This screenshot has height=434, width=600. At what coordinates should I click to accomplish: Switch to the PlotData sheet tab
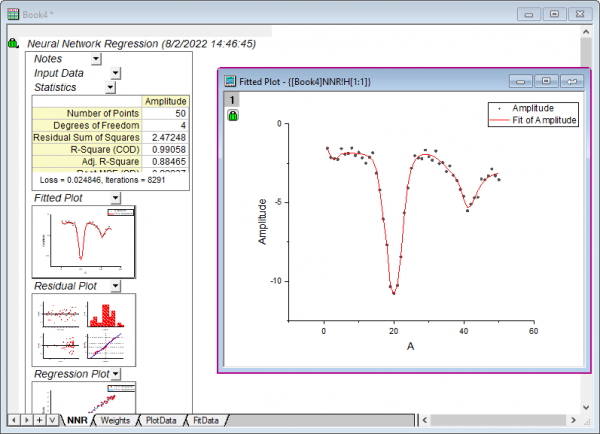(x=160, y=420)
